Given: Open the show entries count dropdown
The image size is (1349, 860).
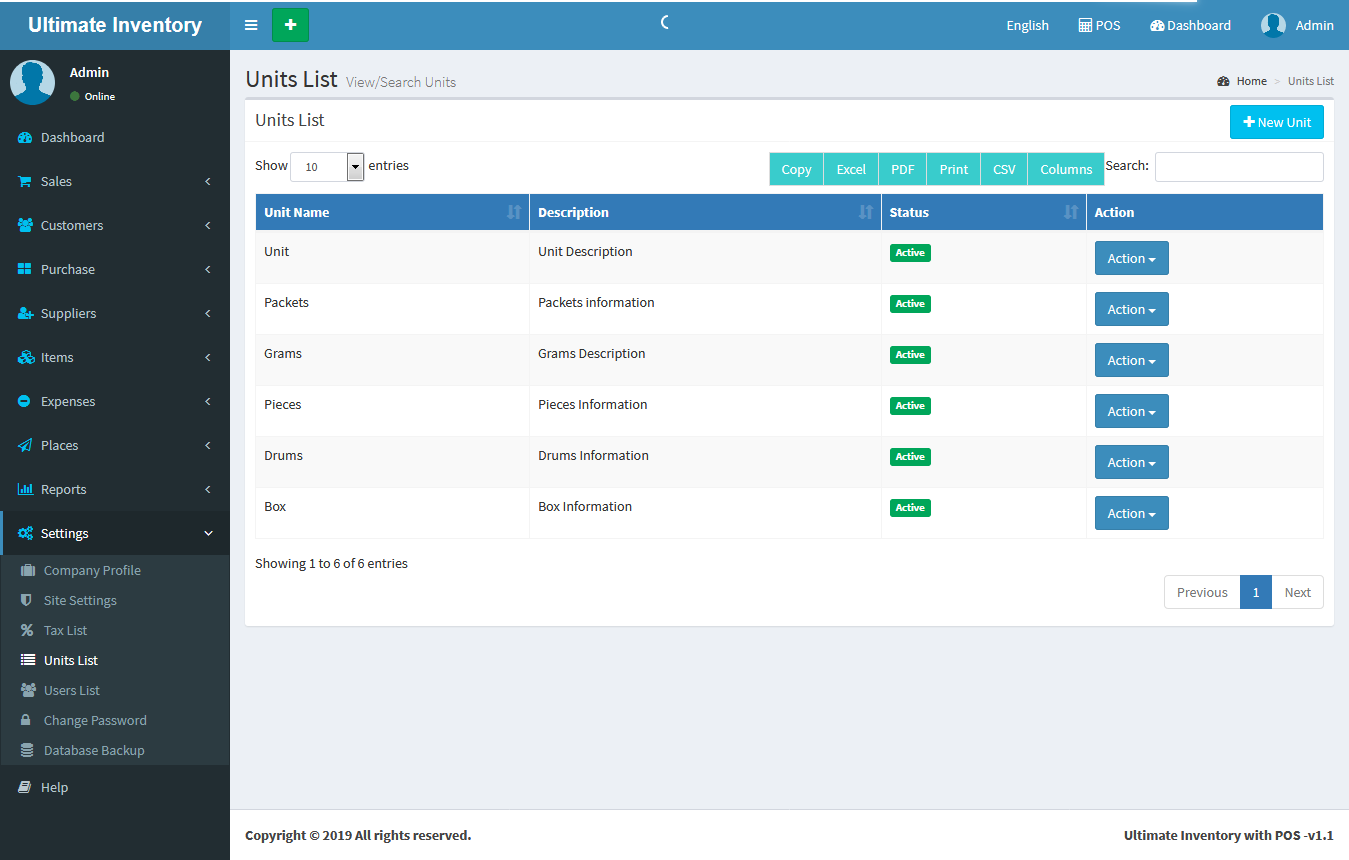Looking at the screenshot, I should click(327, 167).
